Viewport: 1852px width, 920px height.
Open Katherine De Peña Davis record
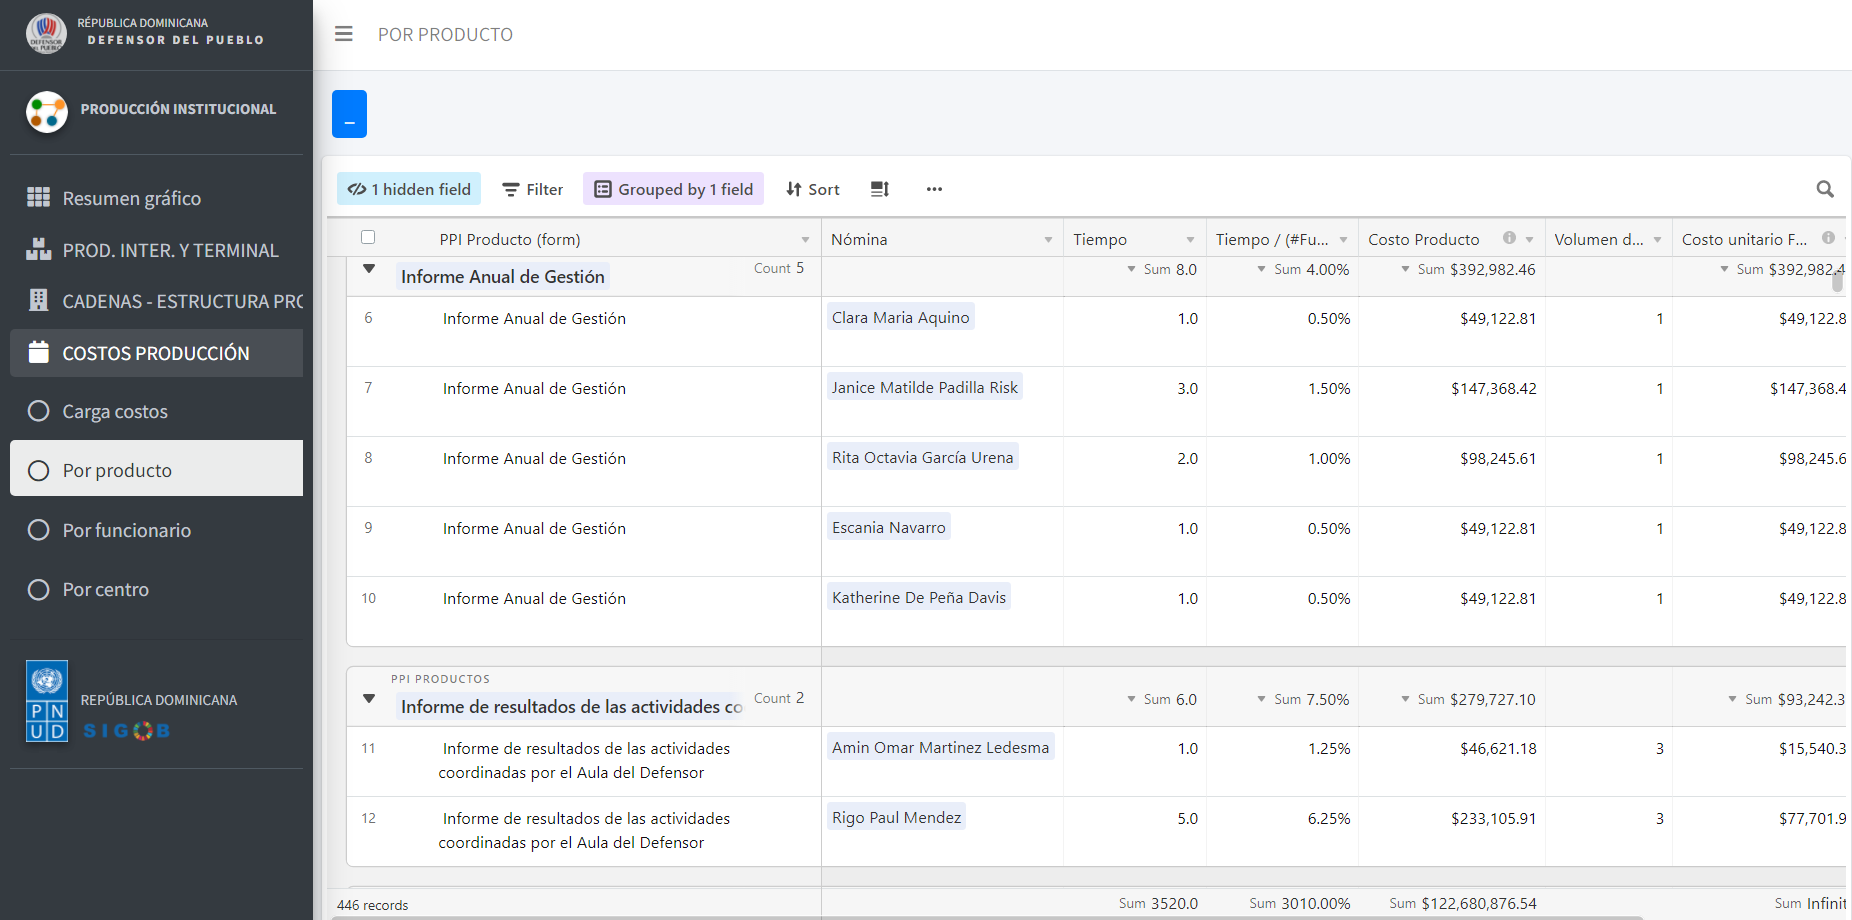(x=918, y=597)
